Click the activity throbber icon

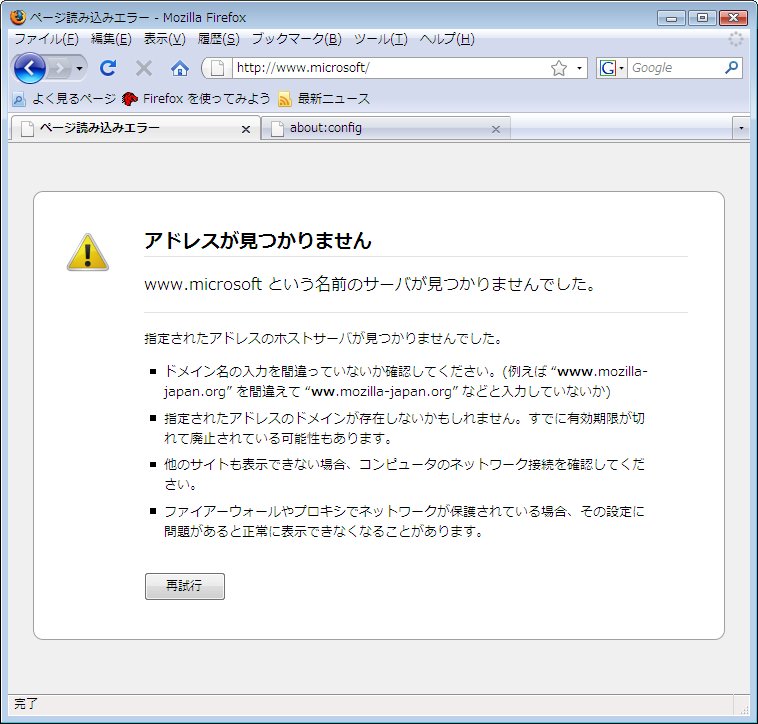pyautogui.click(x=736, y=39)
